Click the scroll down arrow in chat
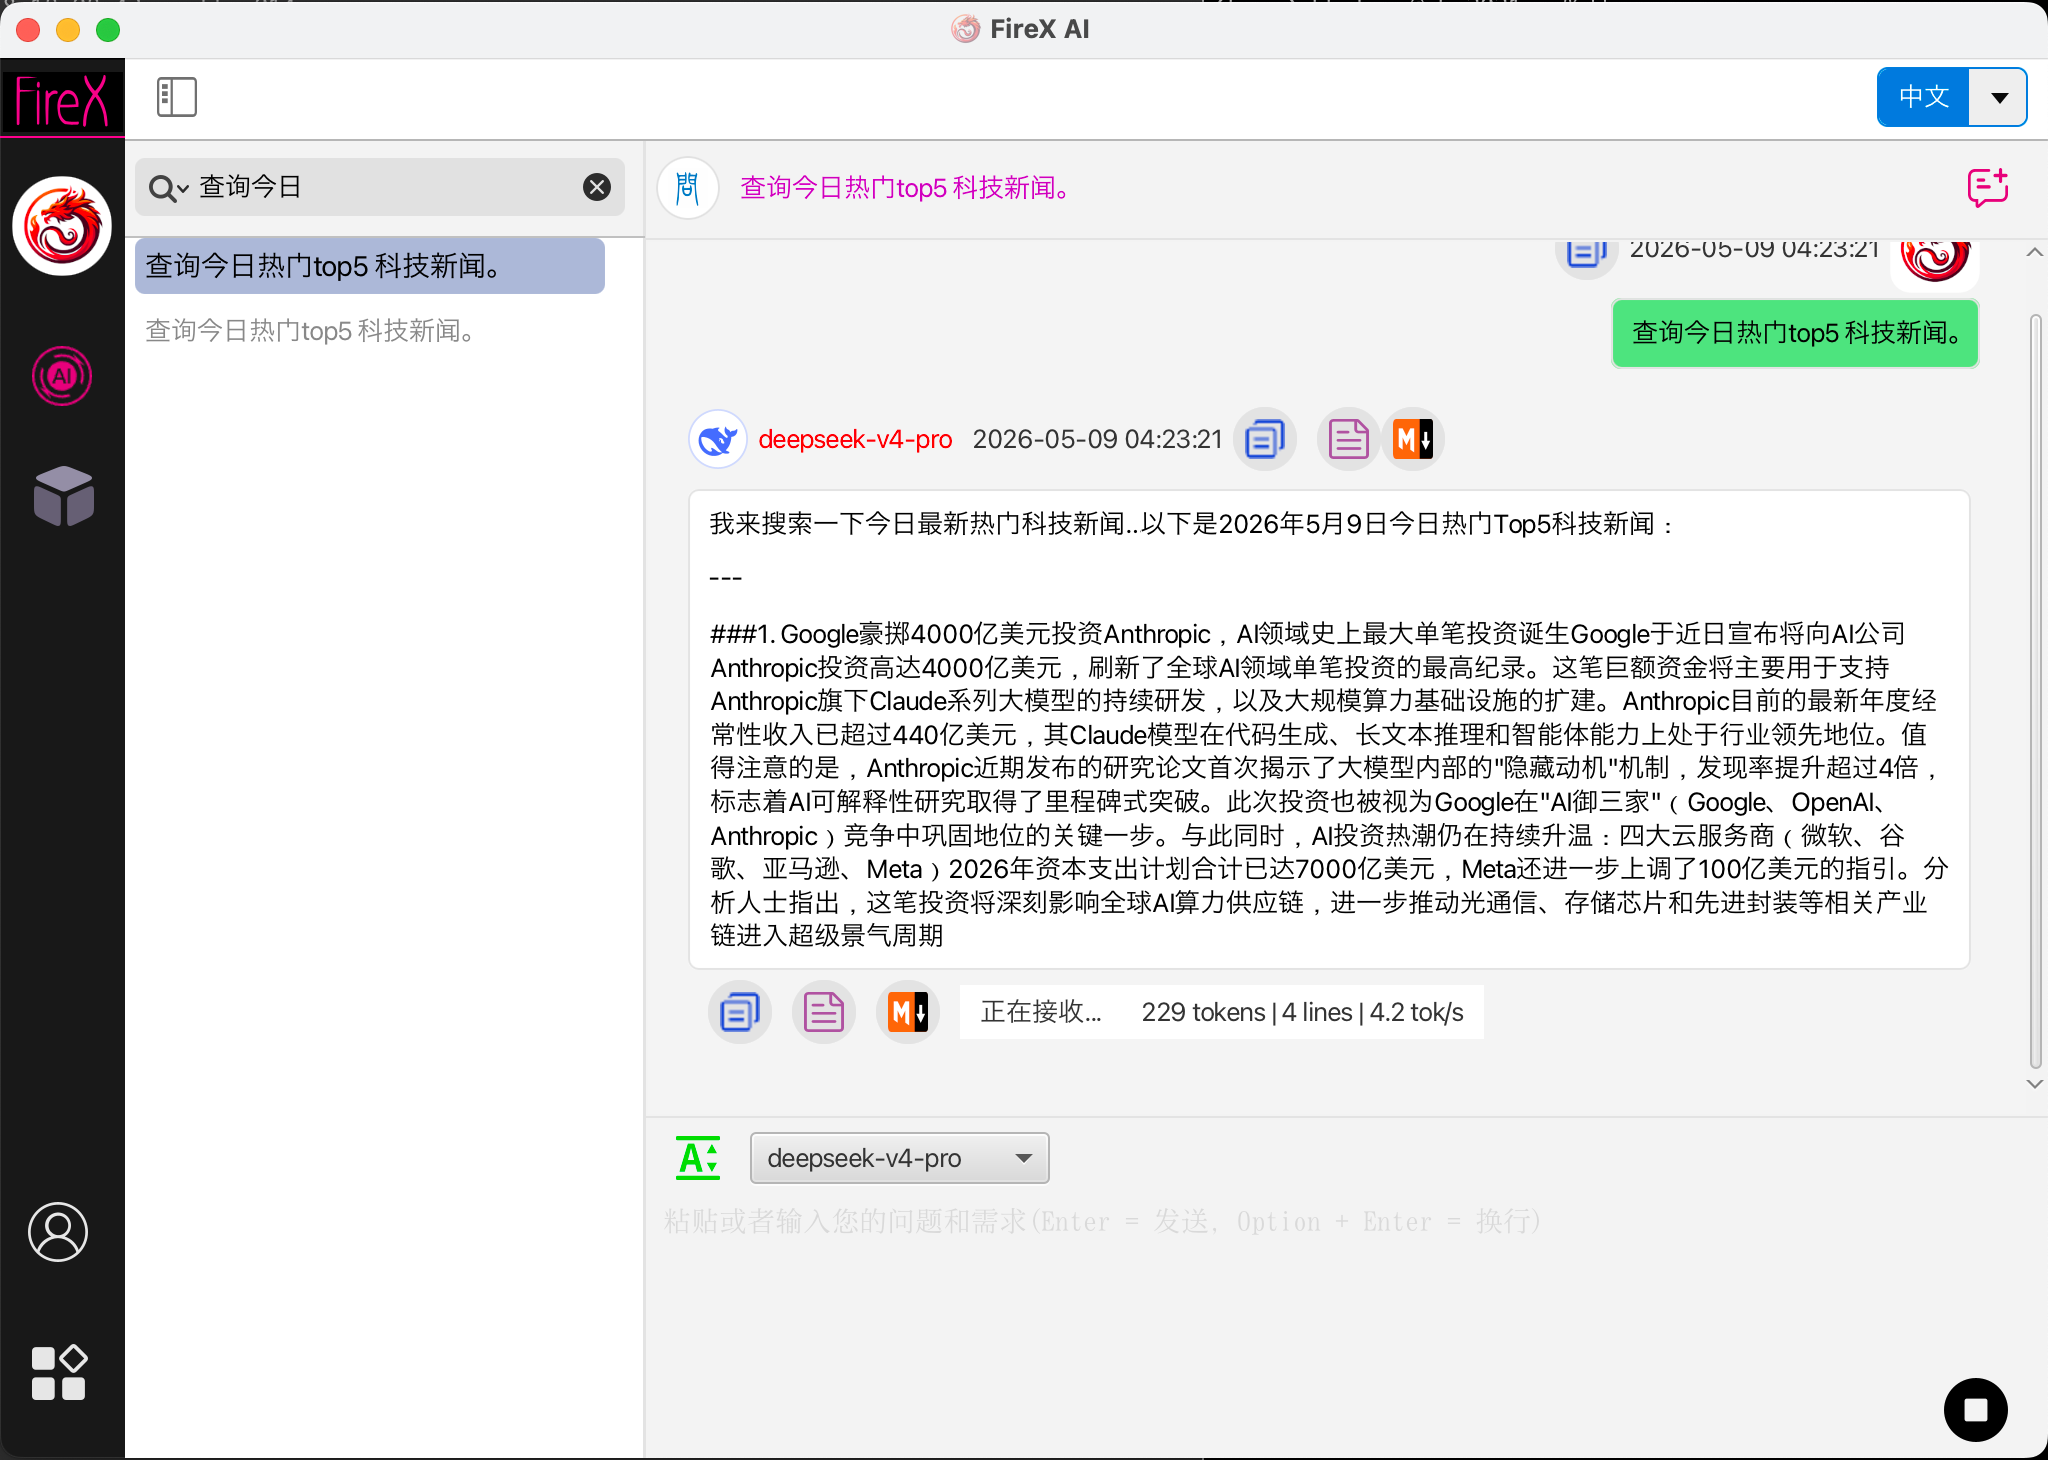 click(x=2035, y=1084)
